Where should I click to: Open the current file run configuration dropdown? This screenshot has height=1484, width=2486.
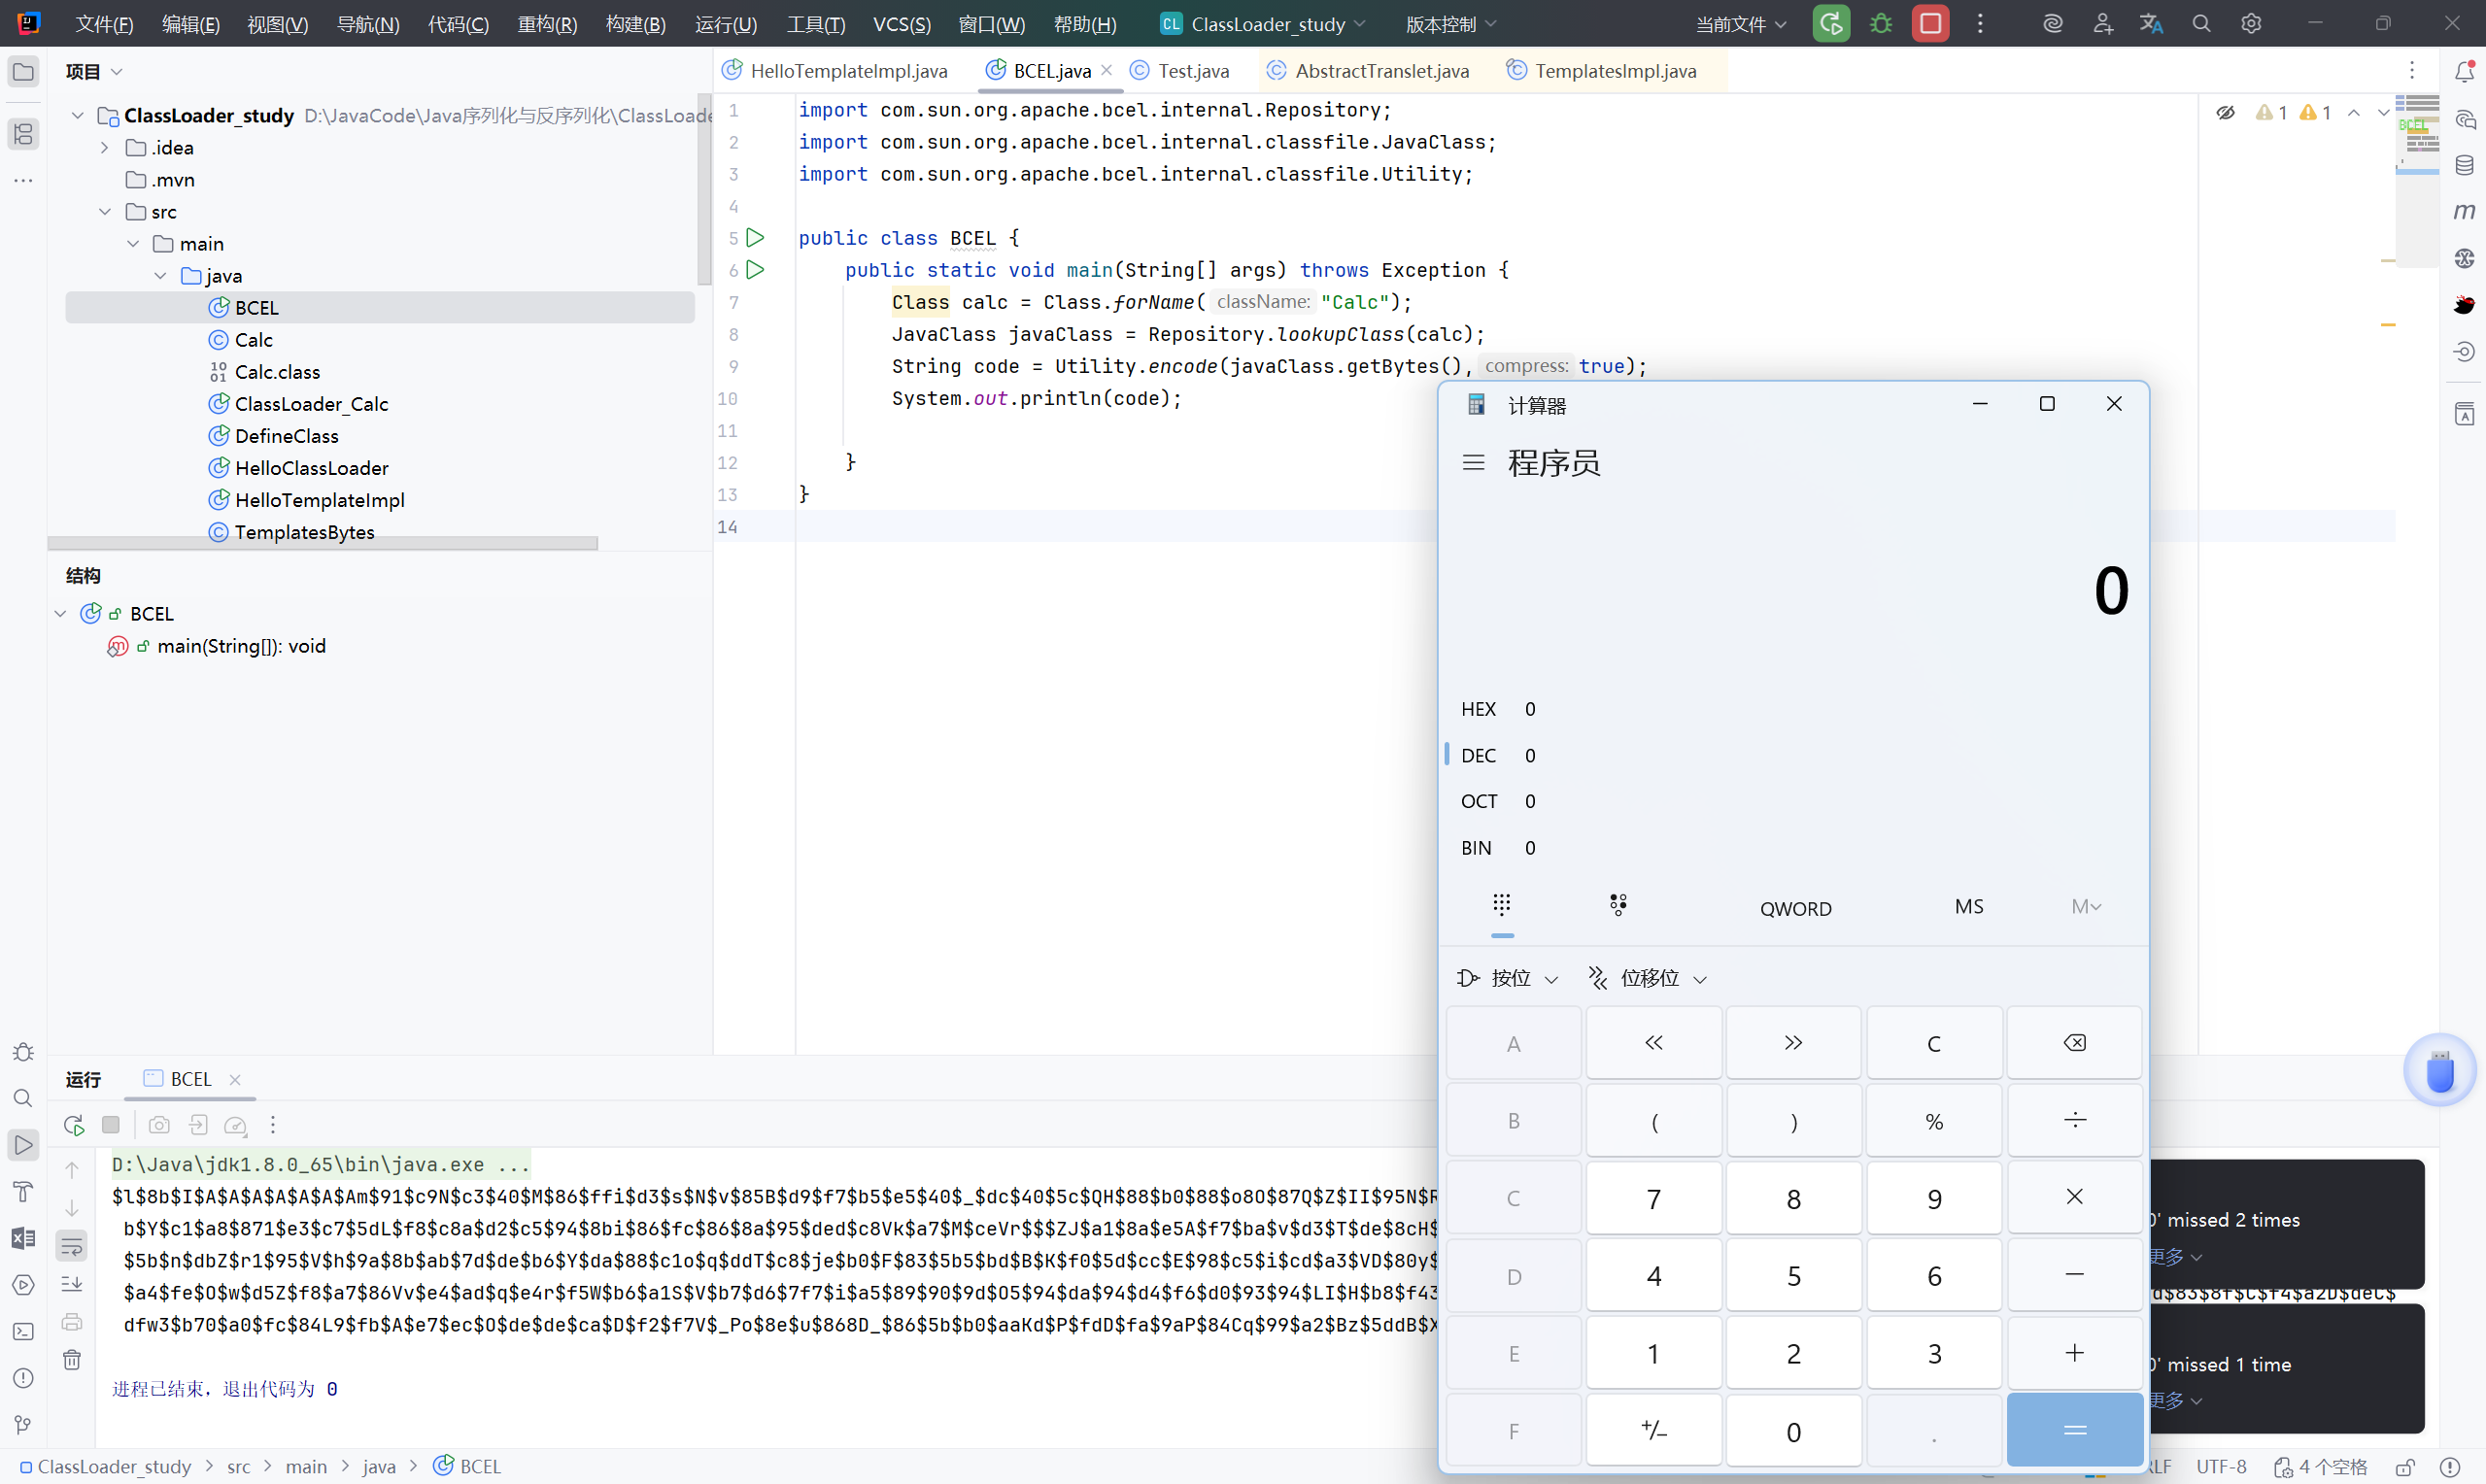point(1740,24)
